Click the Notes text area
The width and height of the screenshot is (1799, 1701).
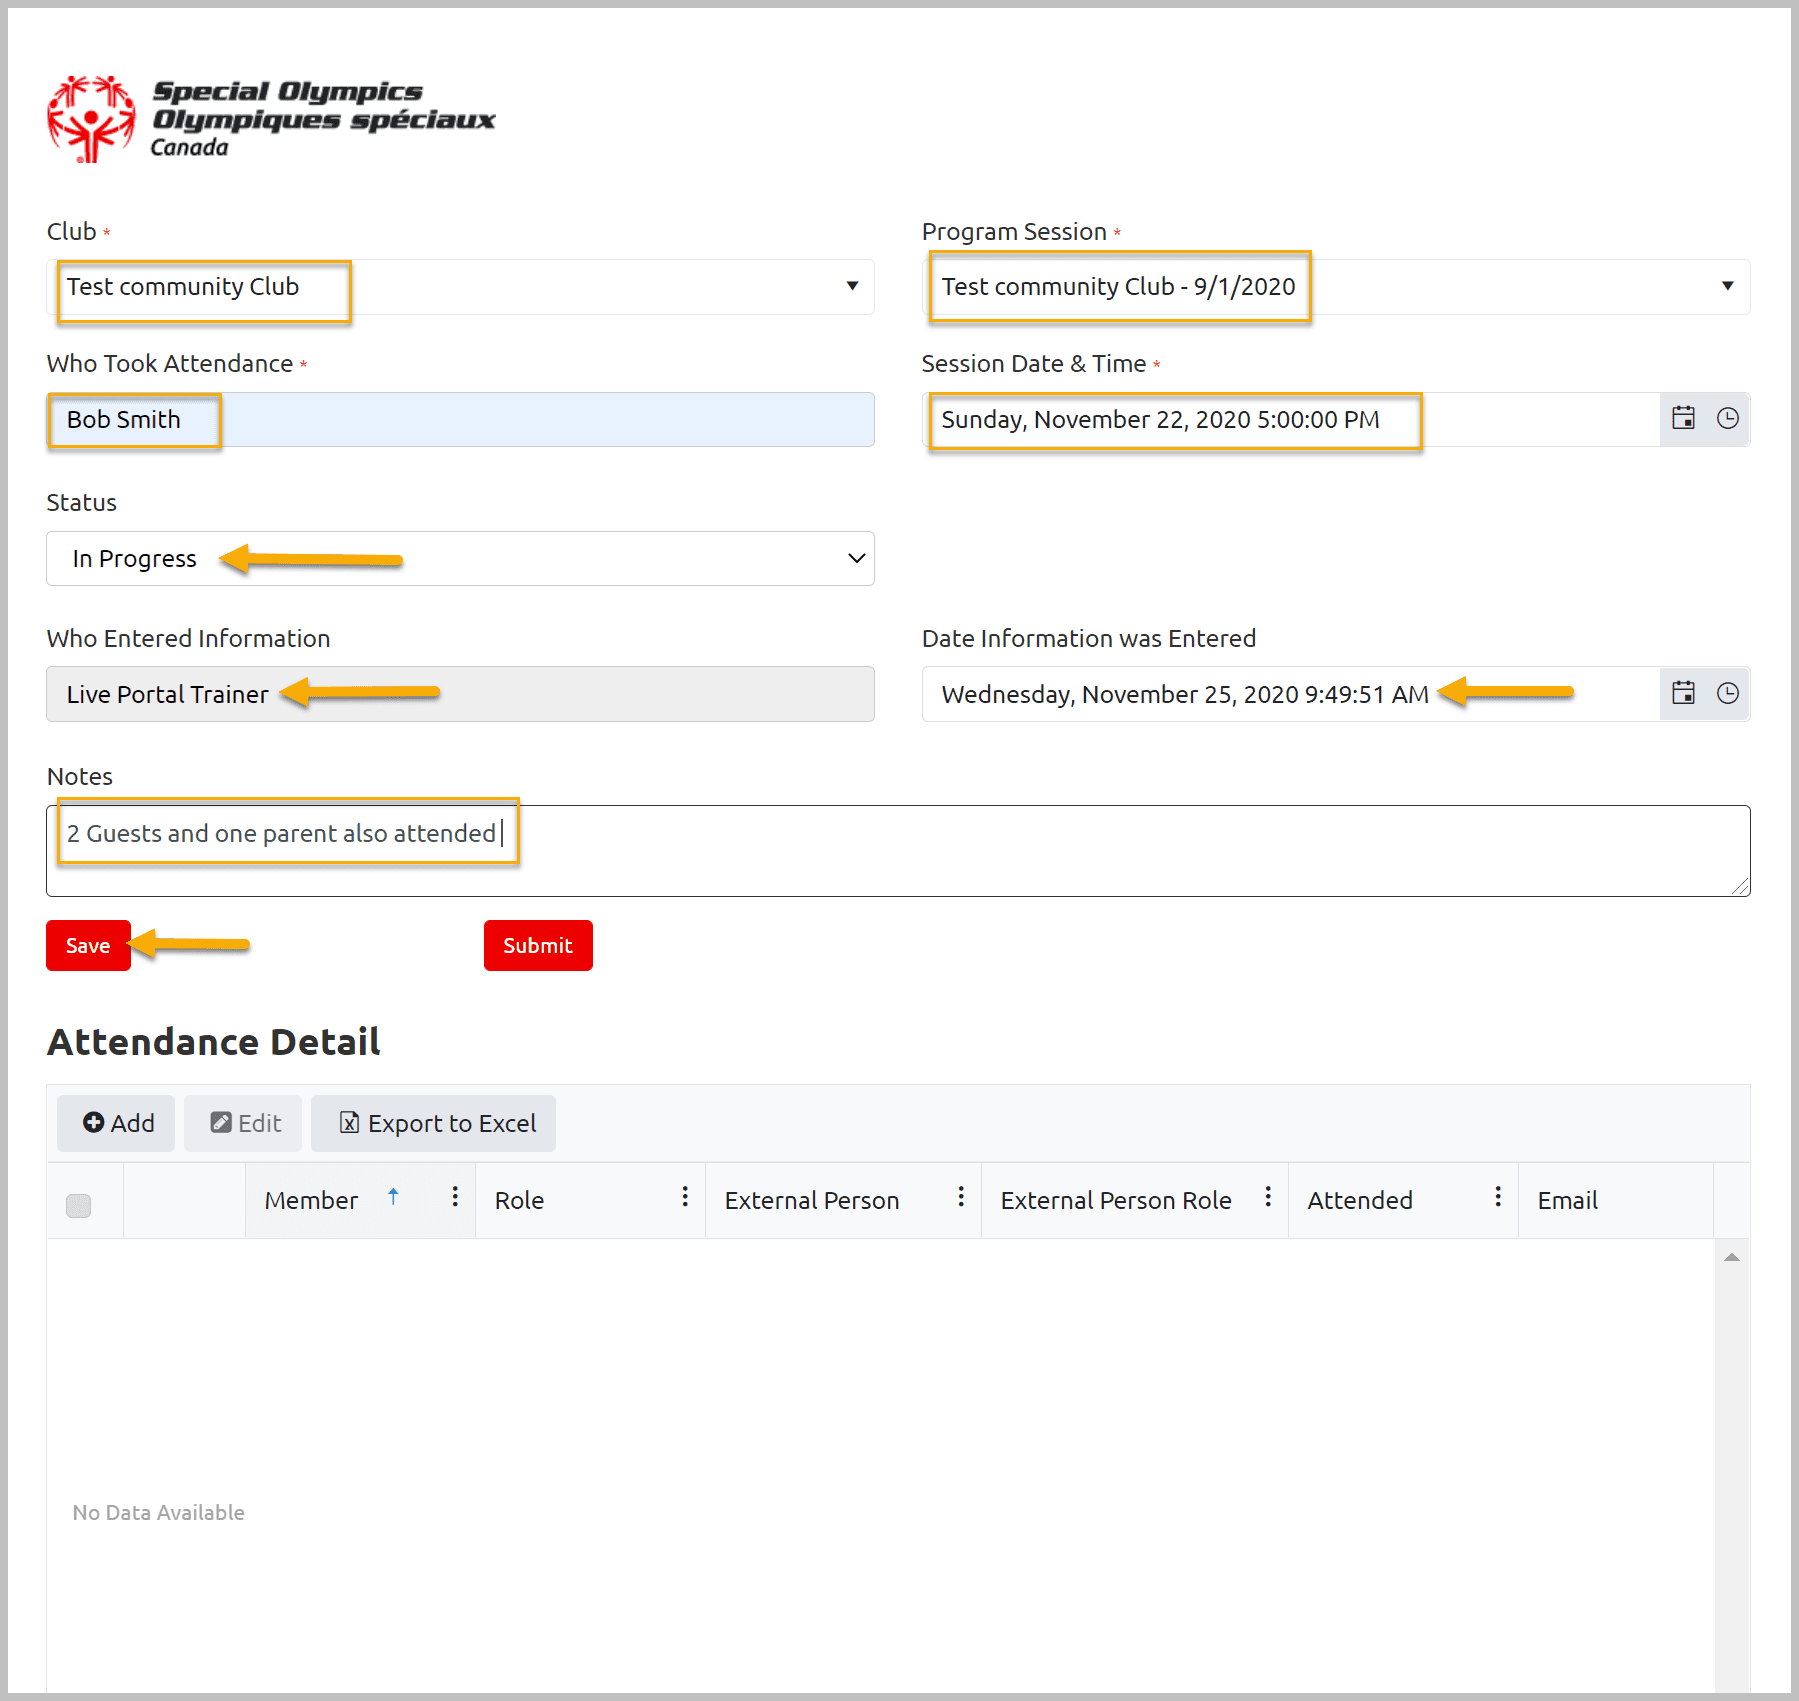[x=898, y=851]
